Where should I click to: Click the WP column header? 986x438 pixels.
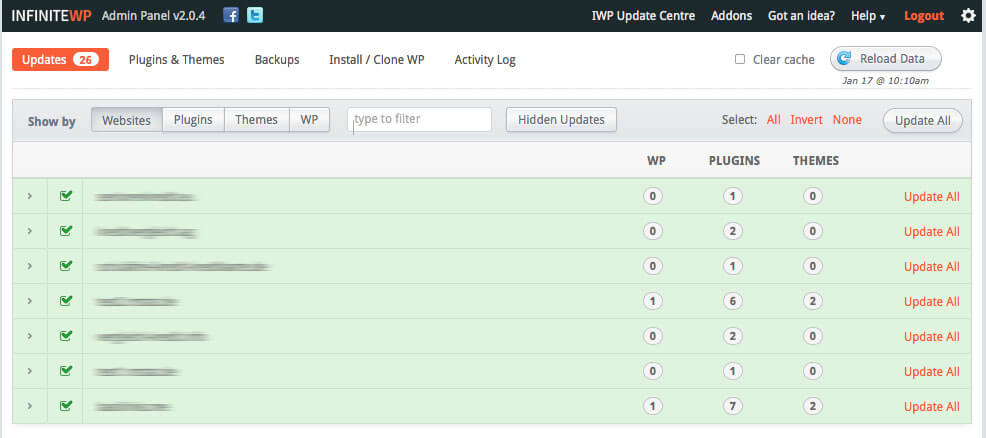coord(656,161)
